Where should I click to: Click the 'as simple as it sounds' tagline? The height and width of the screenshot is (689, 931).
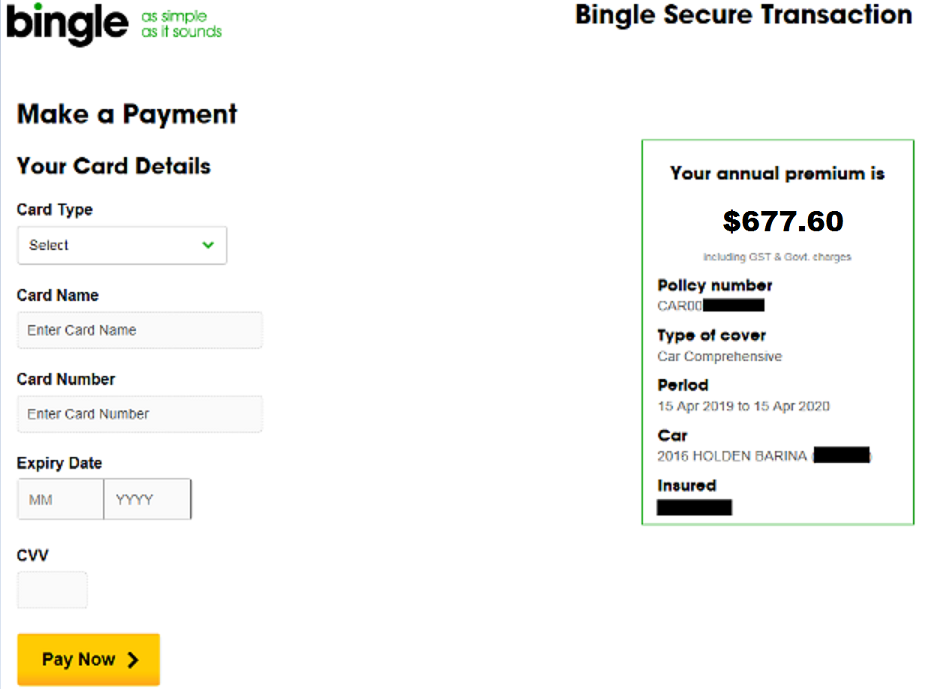[x=181, y=24]
